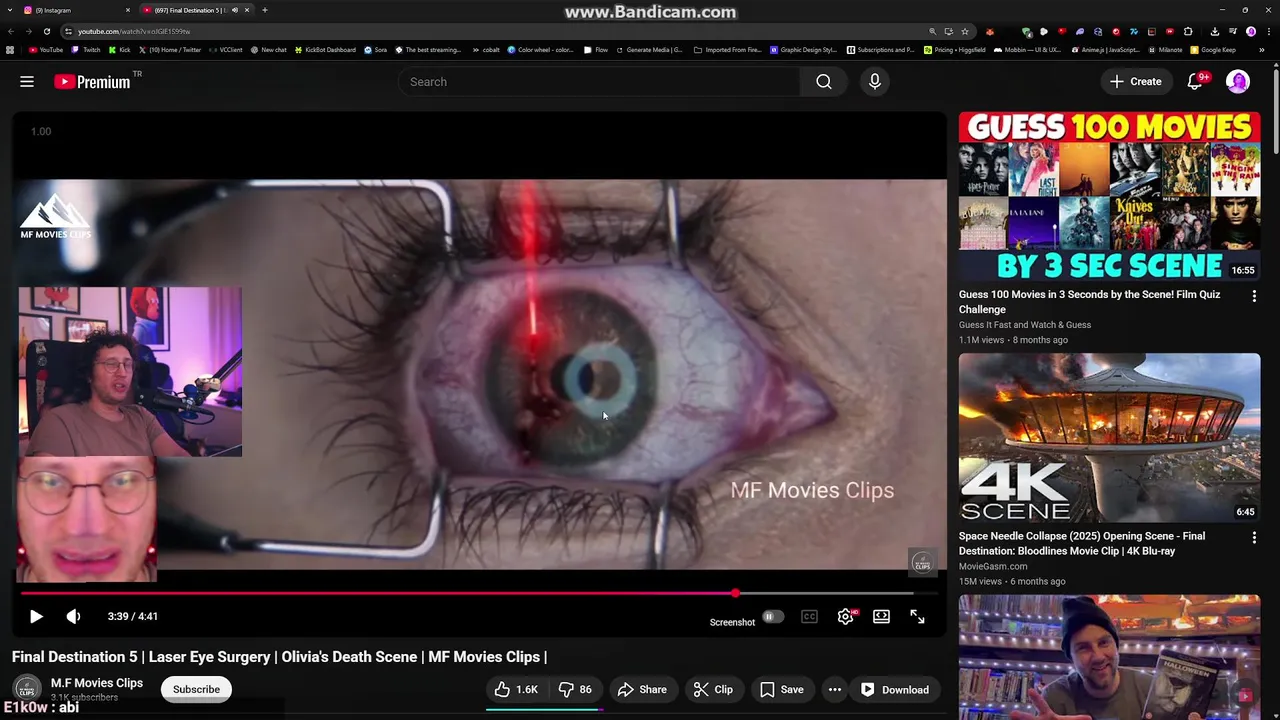Open the Kick bookmark

point(120,50)
